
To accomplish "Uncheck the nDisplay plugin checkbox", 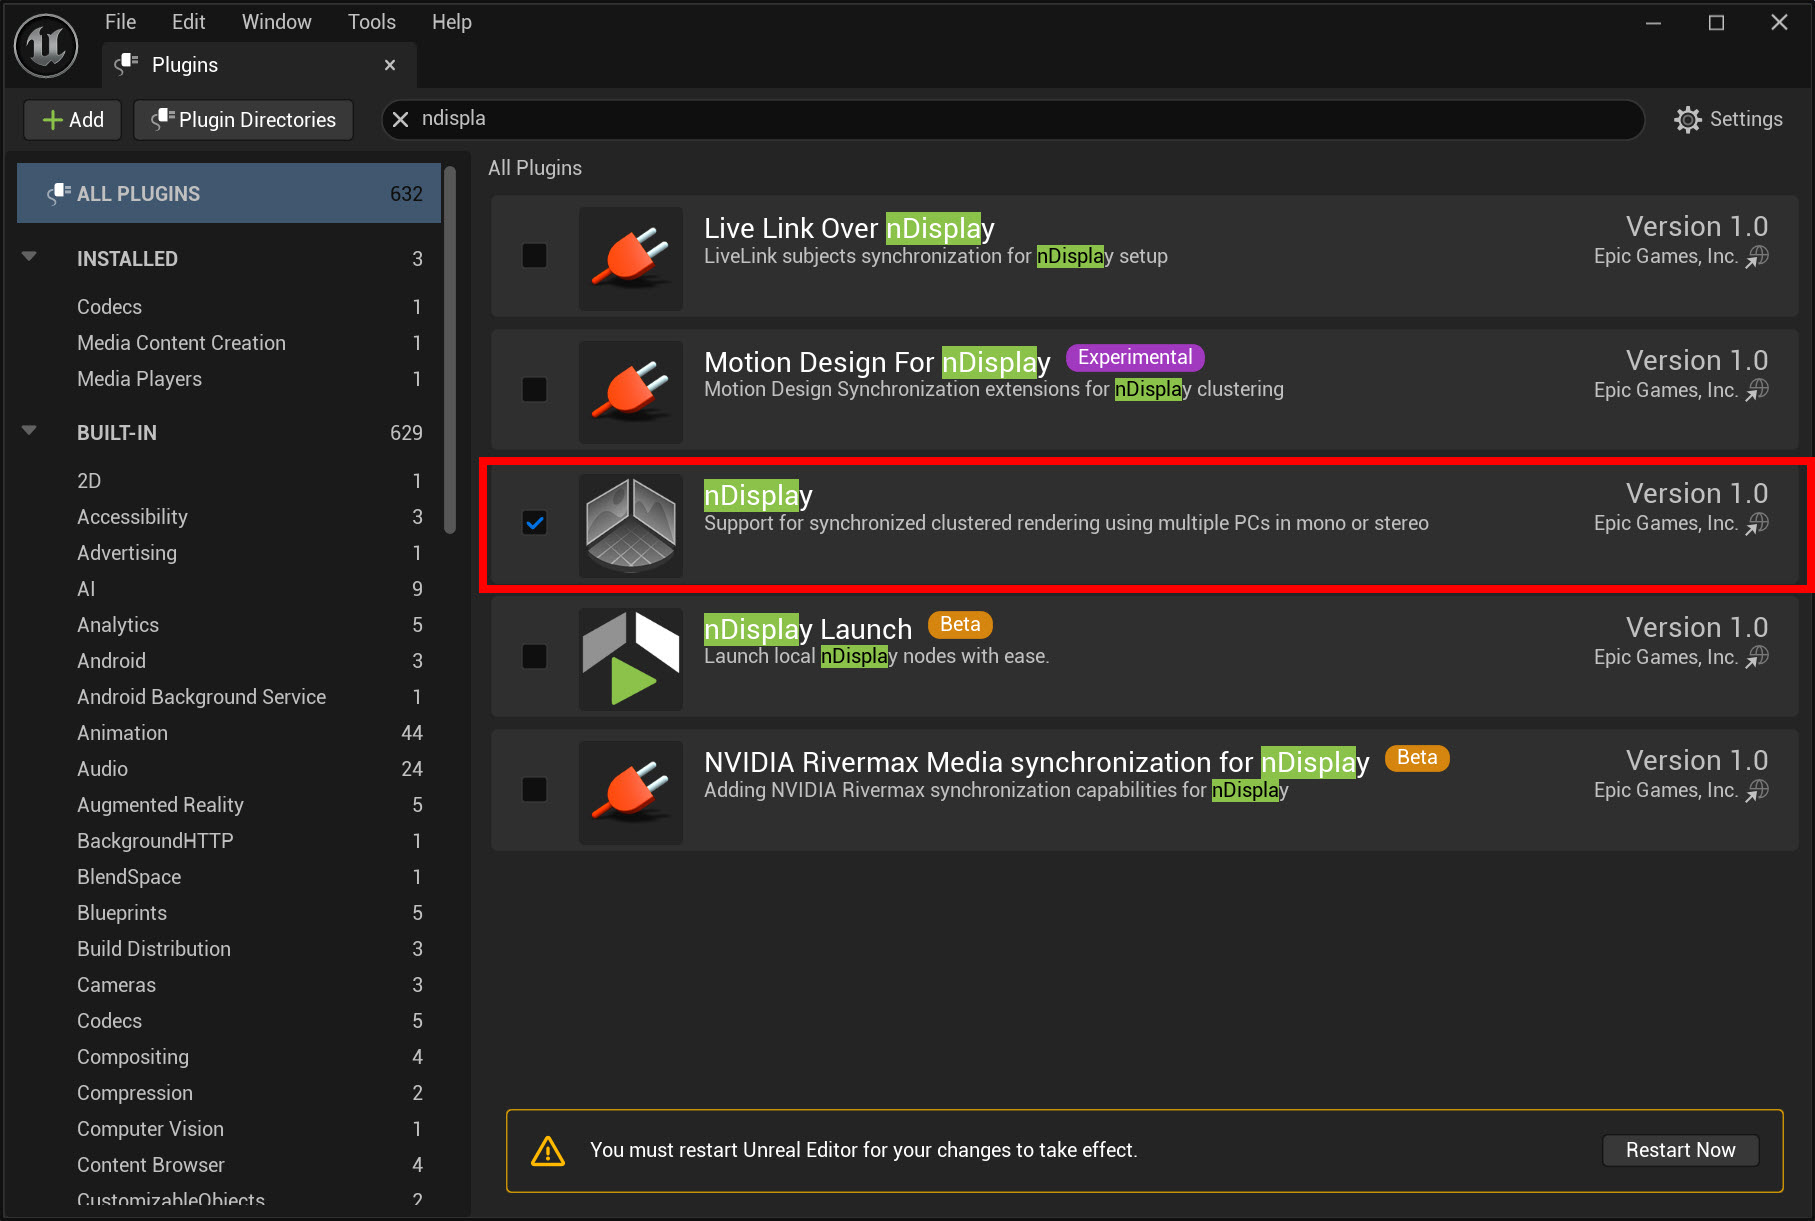I will 535,523.
